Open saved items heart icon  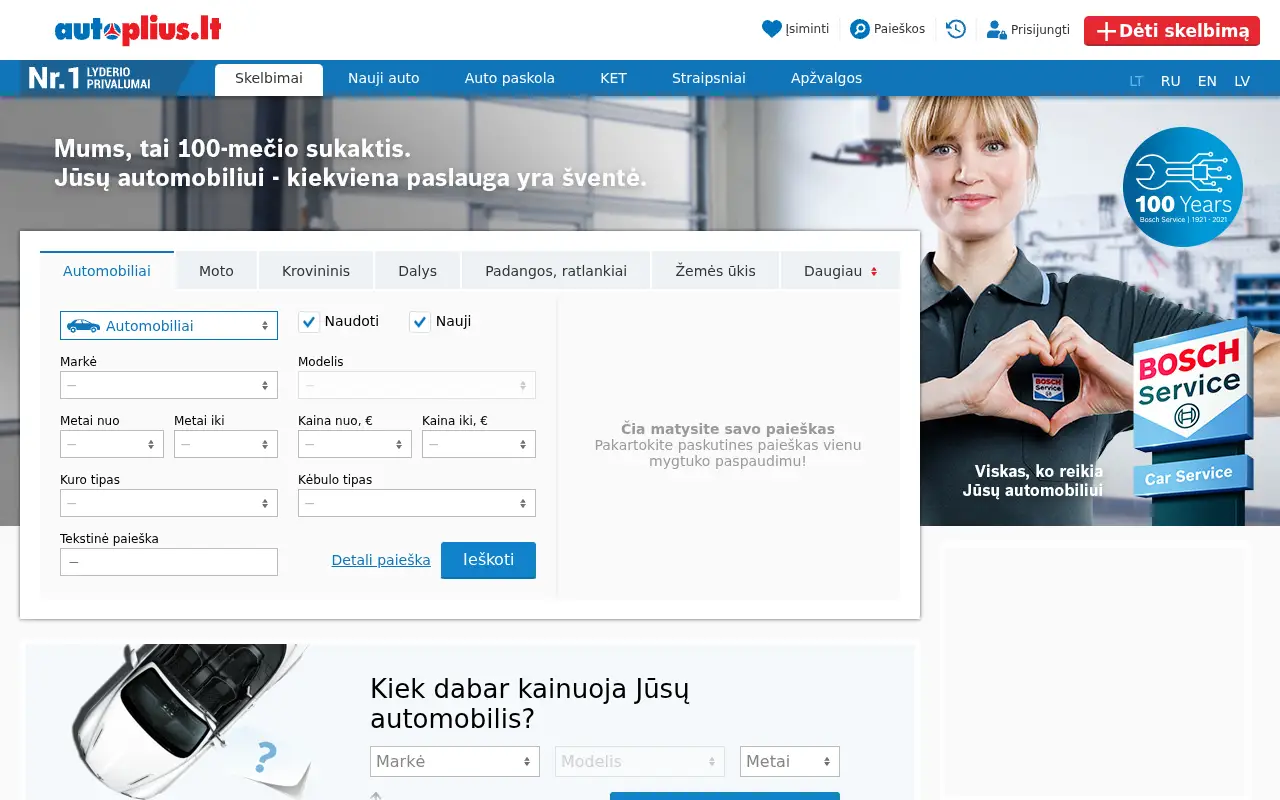(x=771, y=29)
